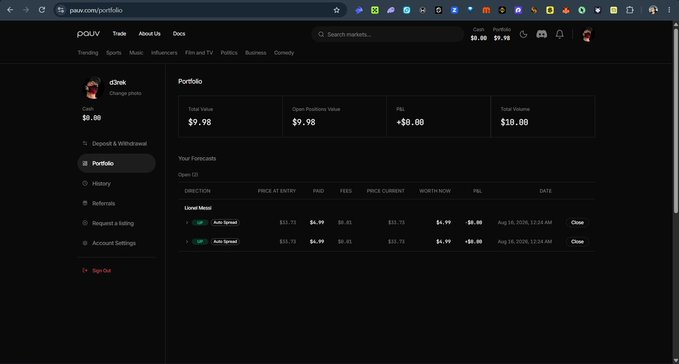This screenshot has width=679, height=364.
Task: Click the browser address bar URL
Action: coord(96,10)
